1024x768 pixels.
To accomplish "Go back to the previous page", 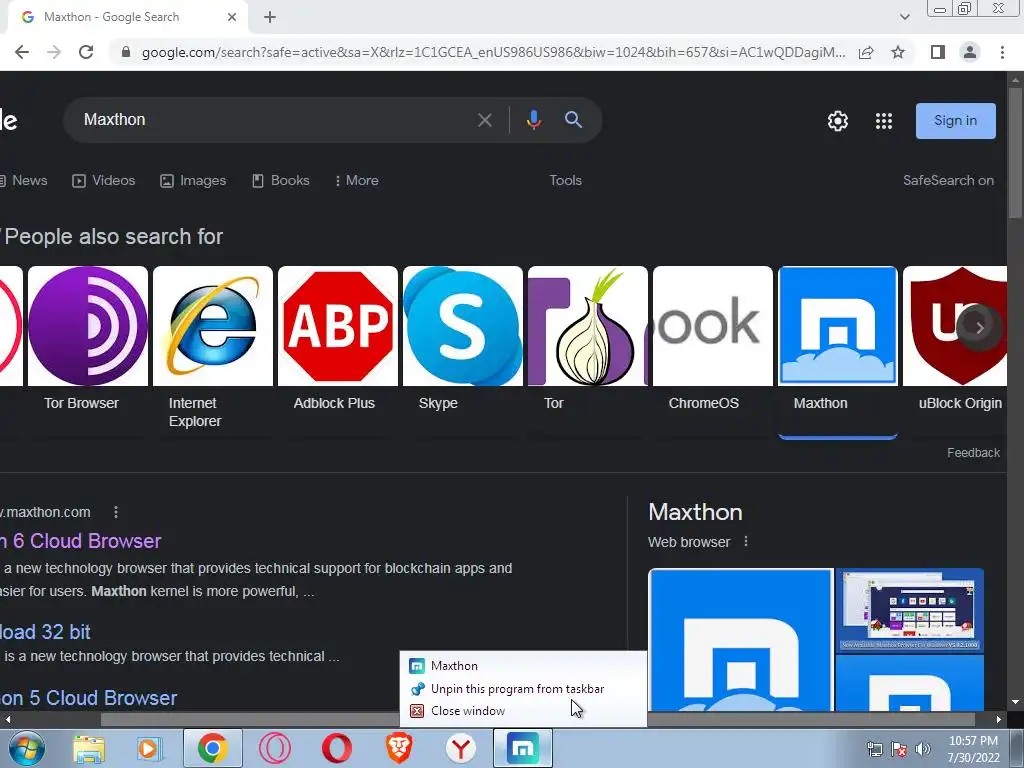I will tap(22, 52).
